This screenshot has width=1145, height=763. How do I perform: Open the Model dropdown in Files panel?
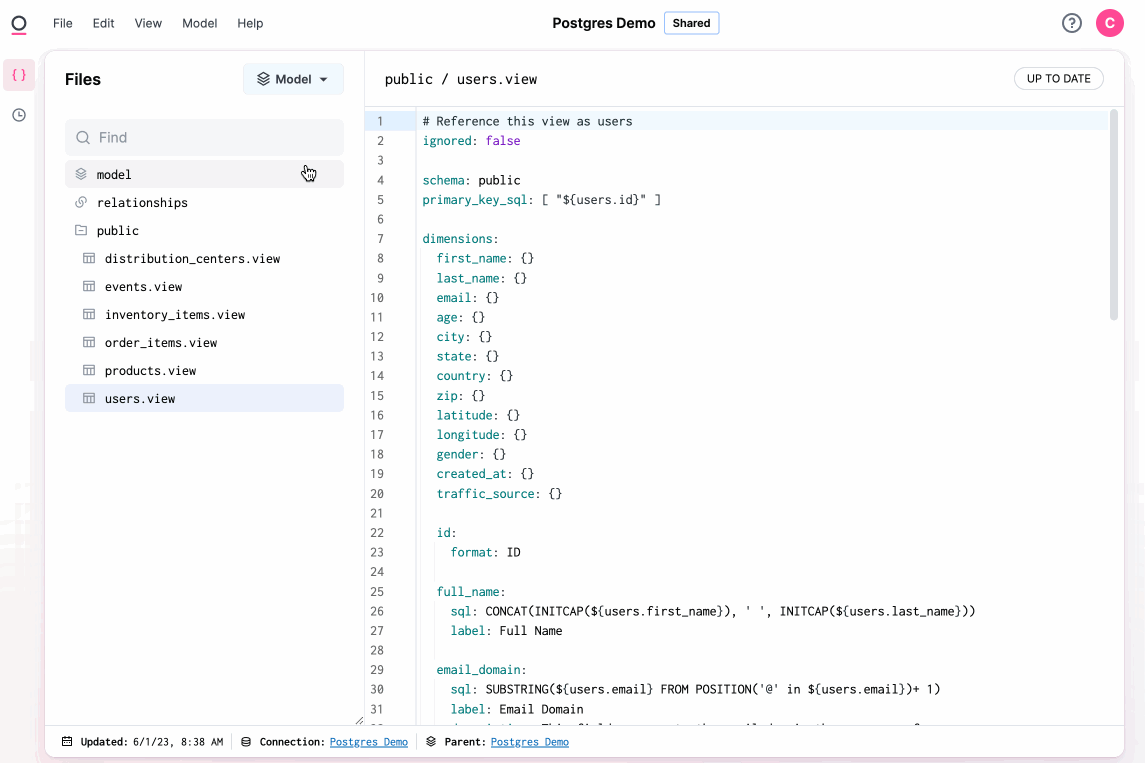point(293,79)
